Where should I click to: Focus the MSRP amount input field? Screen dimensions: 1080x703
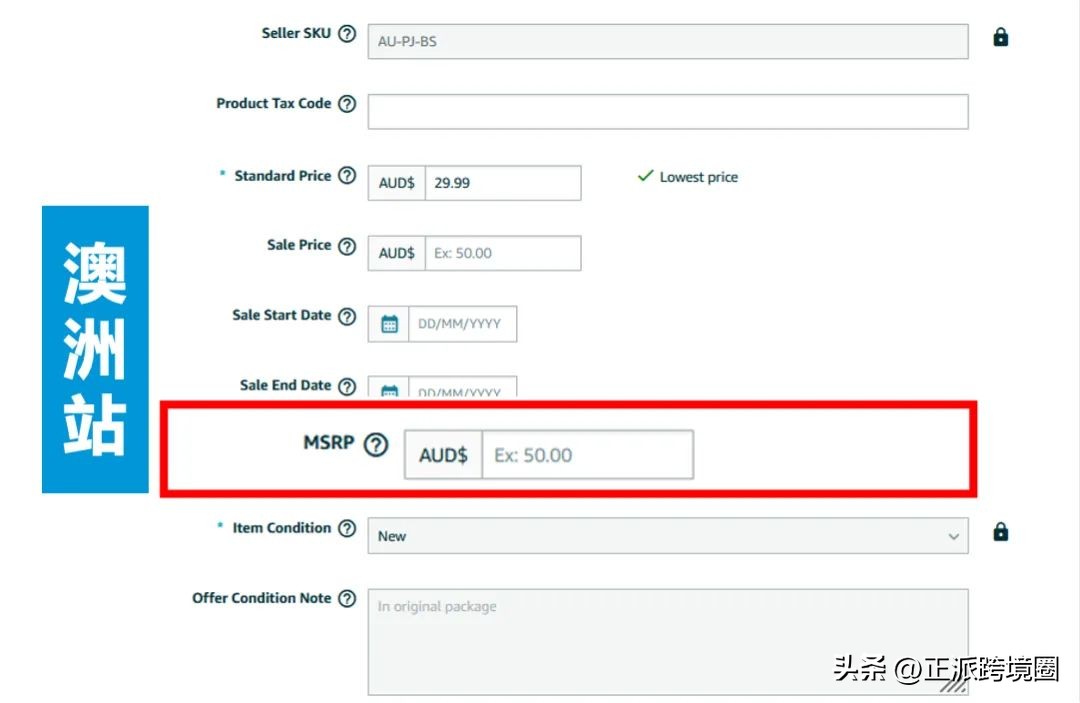588,454
